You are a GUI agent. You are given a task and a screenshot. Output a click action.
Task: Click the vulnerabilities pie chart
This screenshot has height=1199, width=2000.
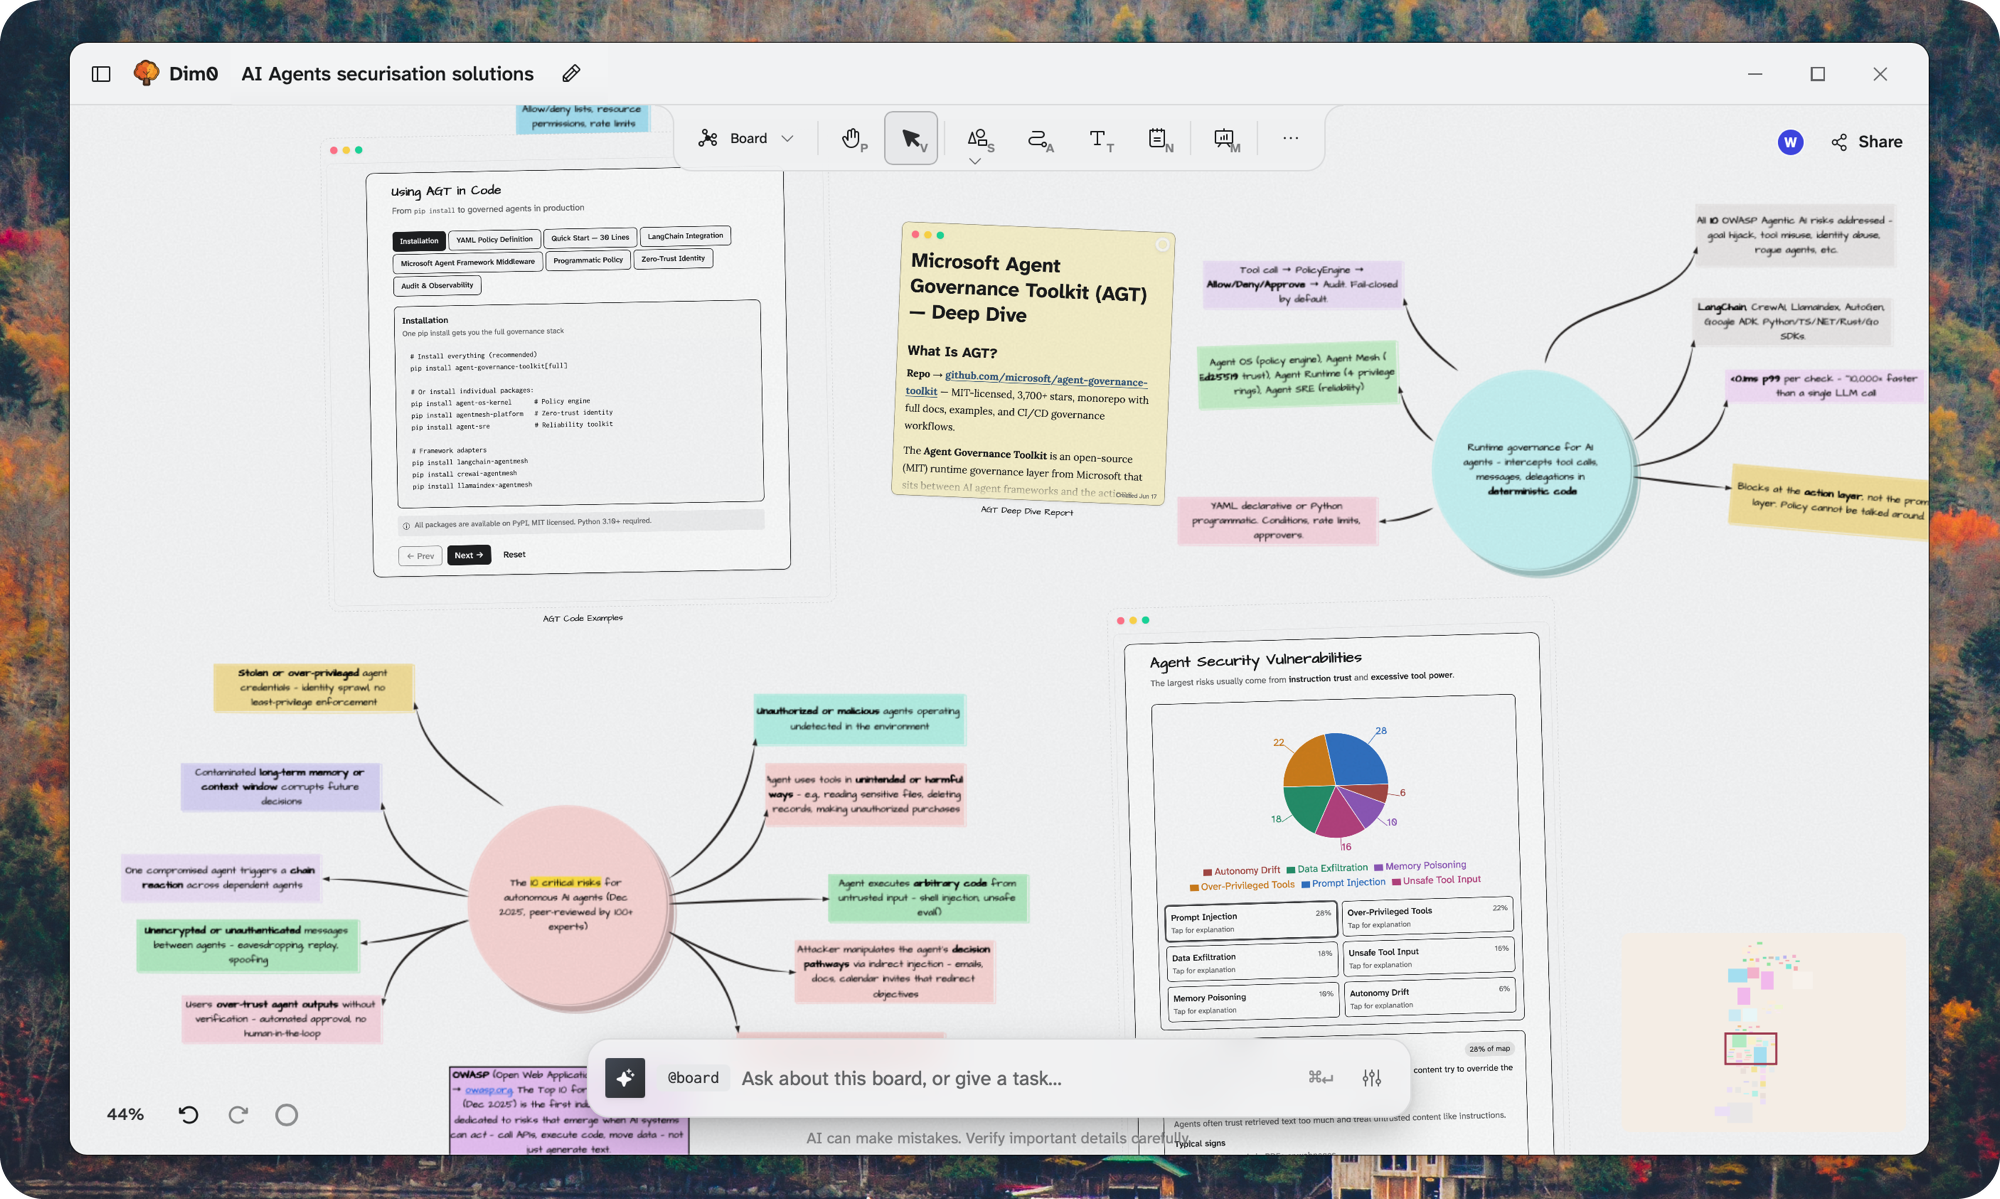click(x=1336, y=785)
